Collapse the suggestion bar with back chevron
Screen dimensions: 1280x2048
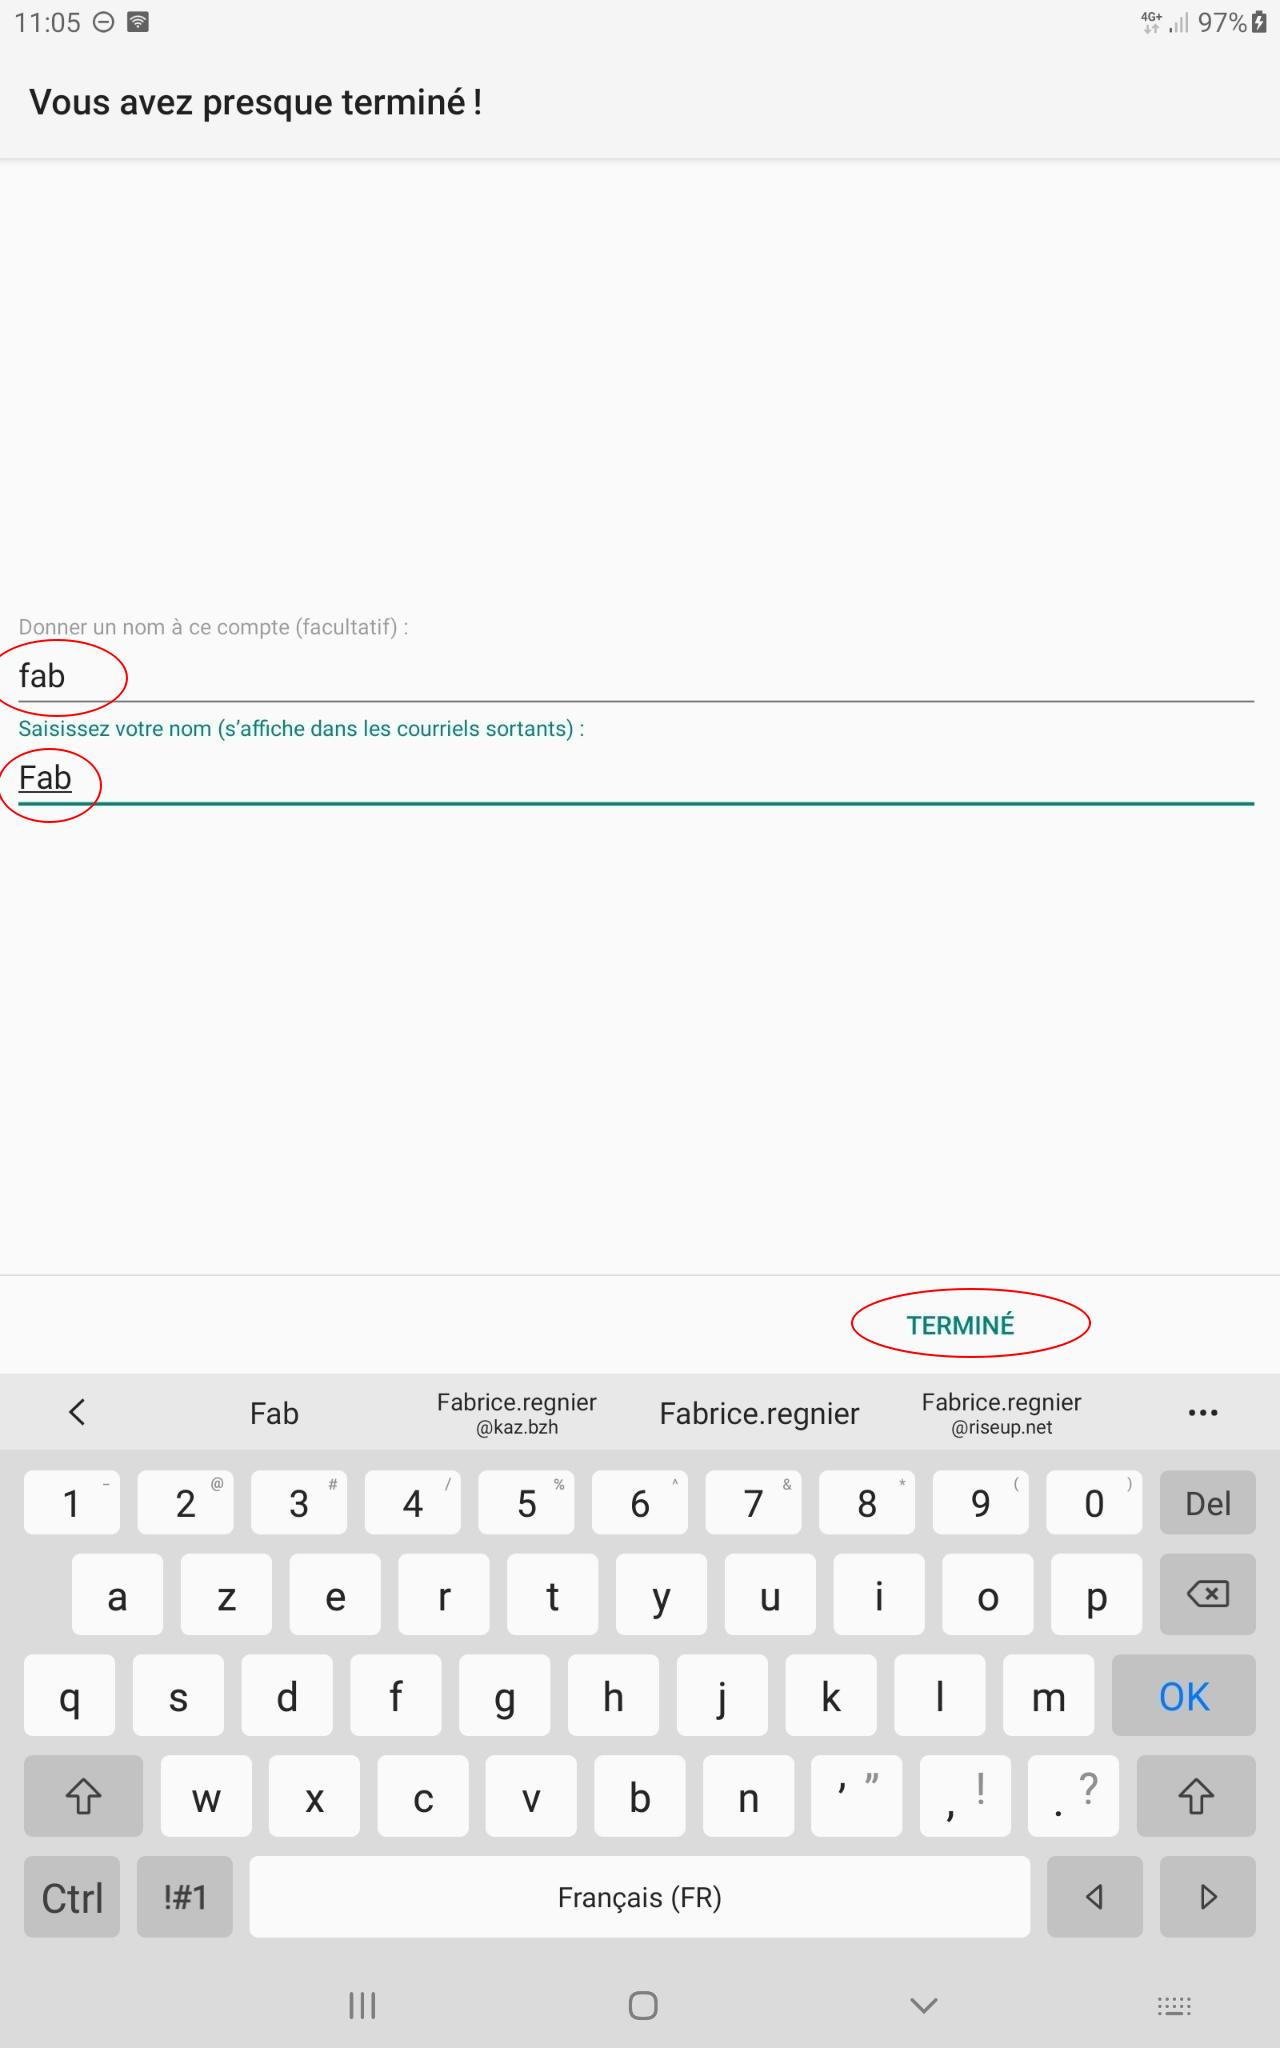coord(77,1412)
